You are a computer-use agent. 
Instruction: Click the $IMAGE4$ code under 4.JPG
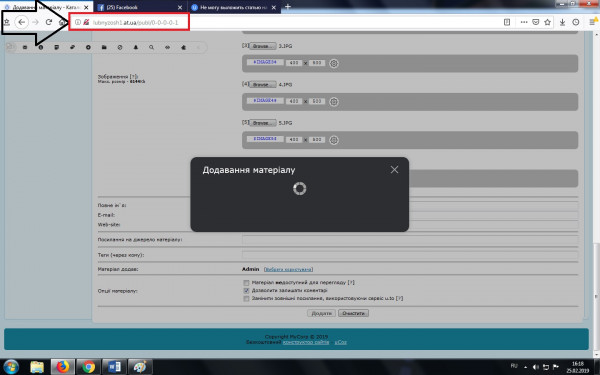click(265, 100)
